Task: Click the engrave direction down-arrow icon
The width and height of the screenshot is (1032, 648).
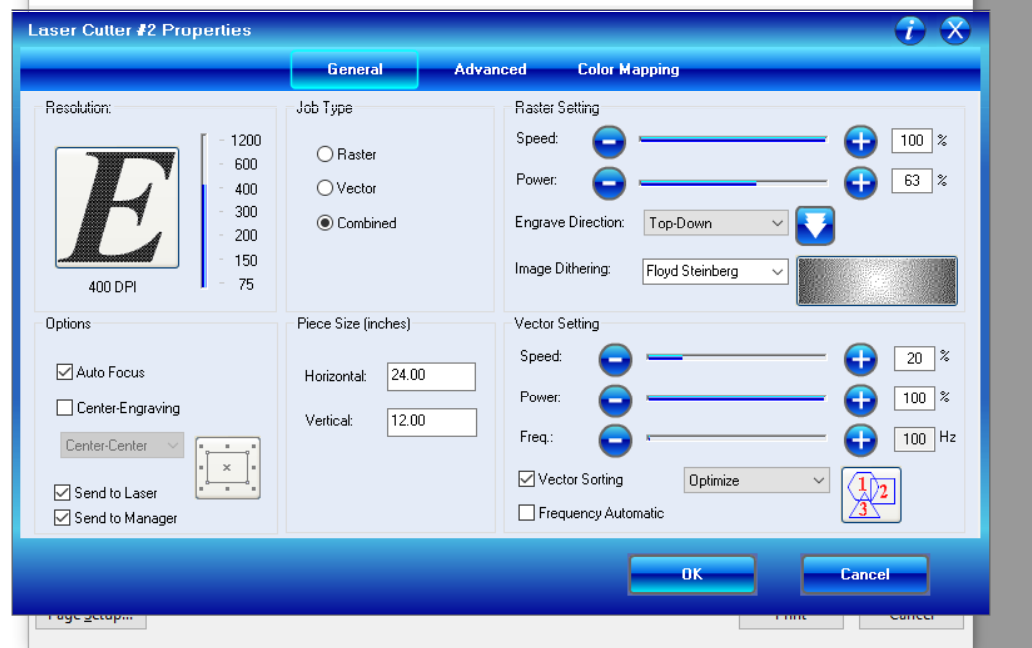Action: pyautogui.click(x=815, y=226)
